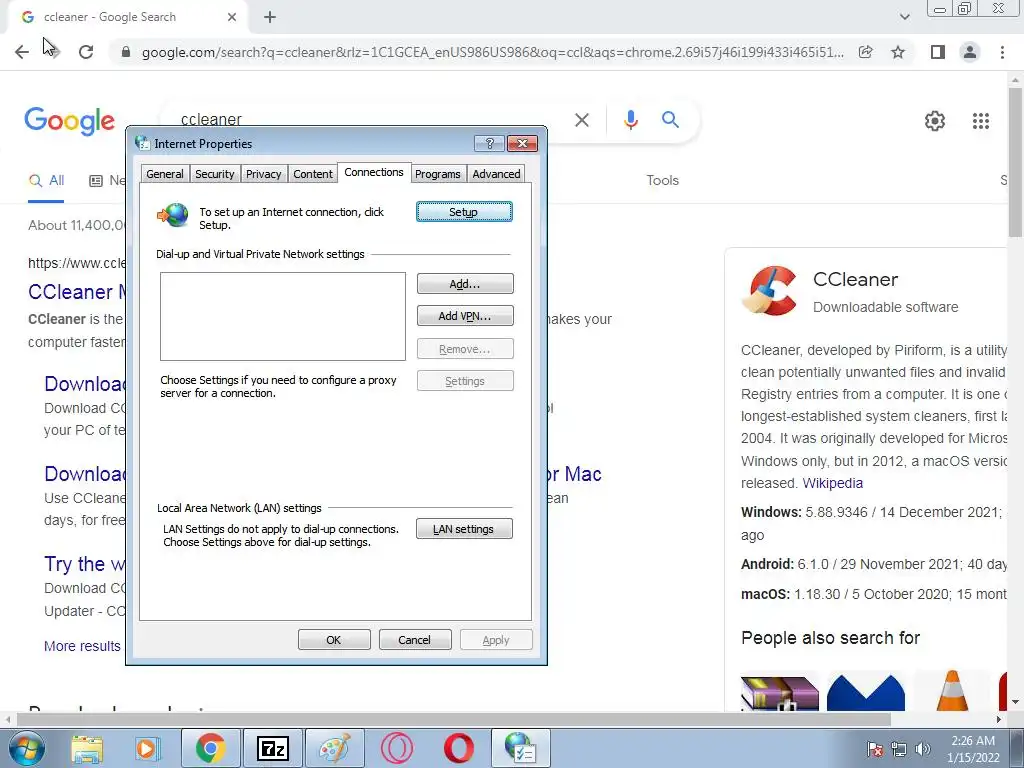Click the CCleaner logo thumbnail
Viewport: 1024px width, 768px height.
(770, 291)
